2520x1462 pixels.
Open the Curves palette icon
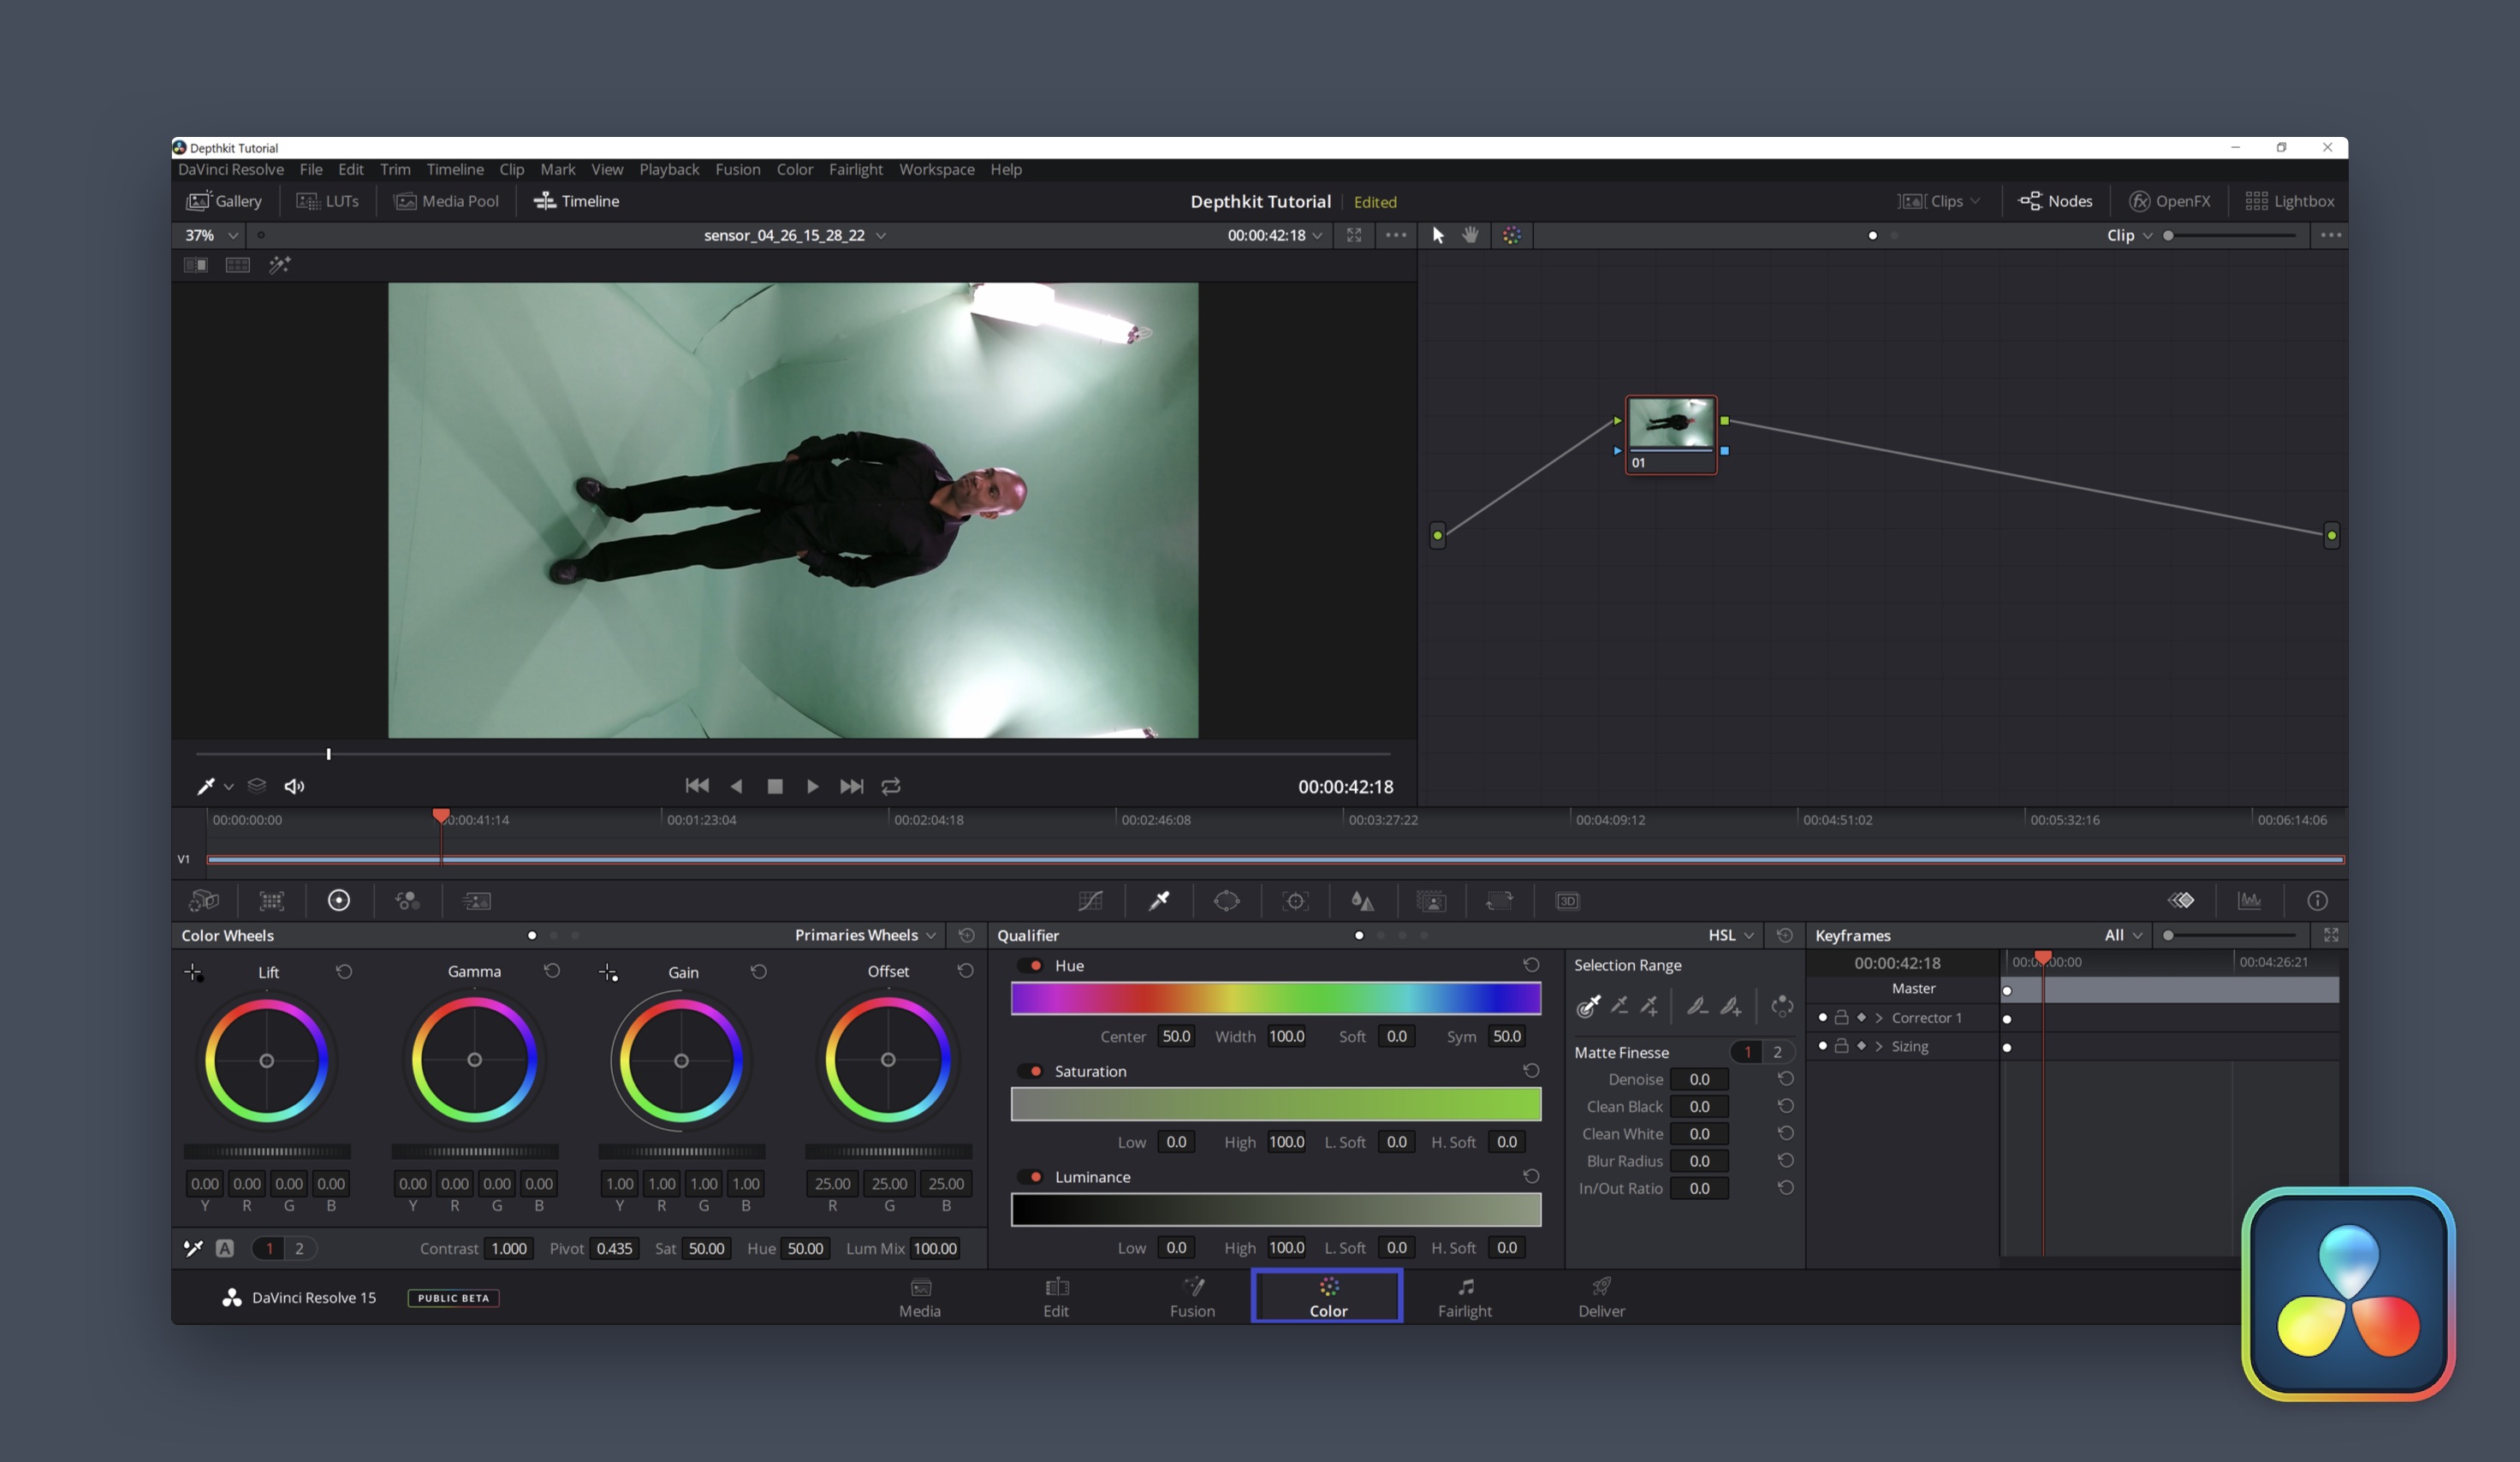pos(1090,901)
